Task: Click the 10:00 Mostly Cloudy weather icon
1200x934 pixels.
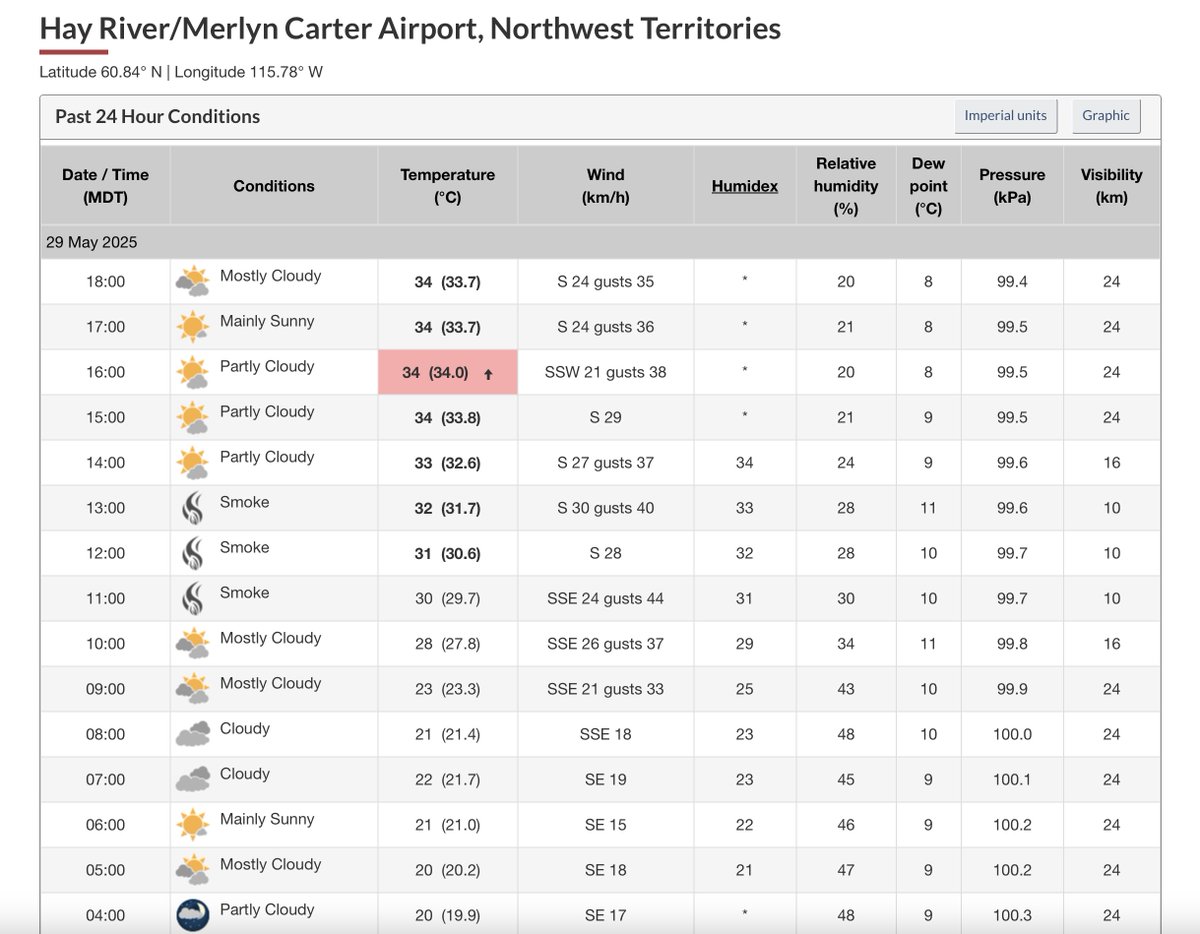Action: click(192, 643)
